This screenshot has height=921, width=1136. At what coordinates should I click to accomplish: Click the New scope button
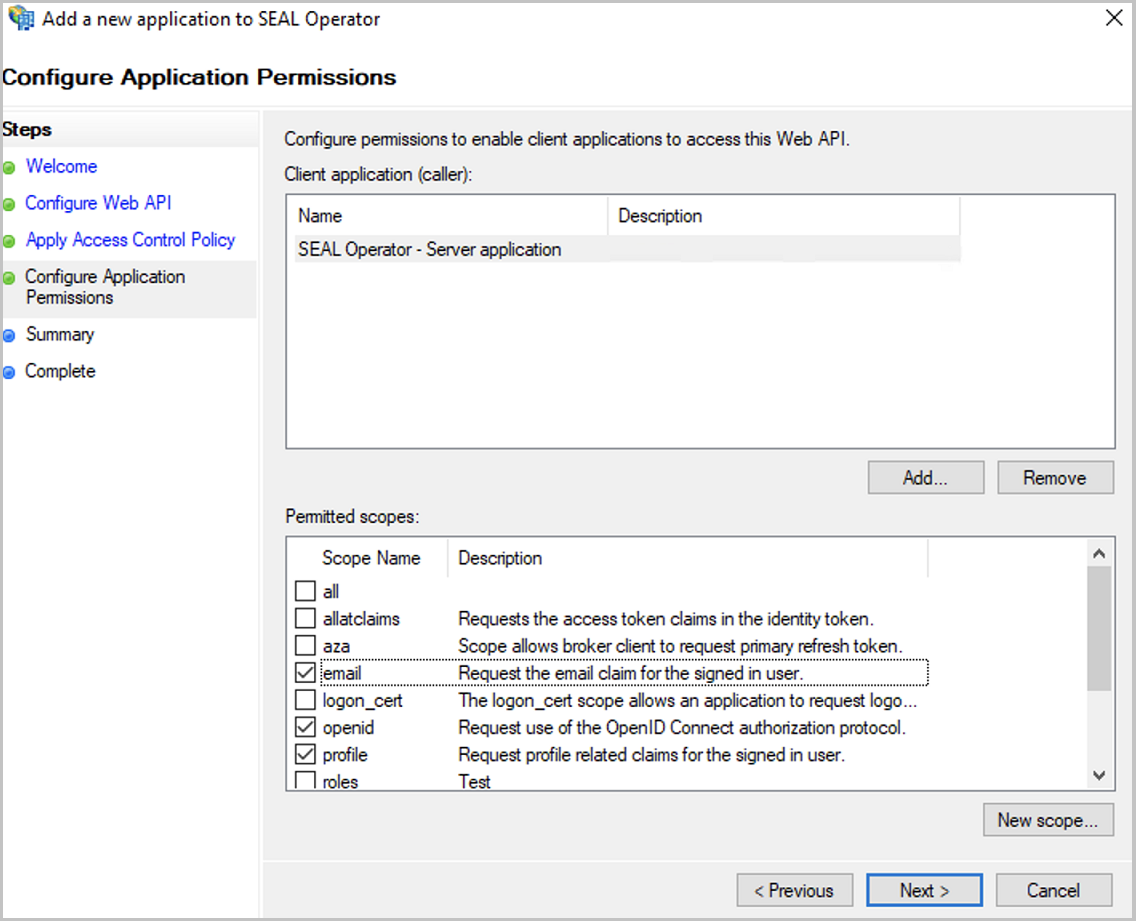point(1047,819)
